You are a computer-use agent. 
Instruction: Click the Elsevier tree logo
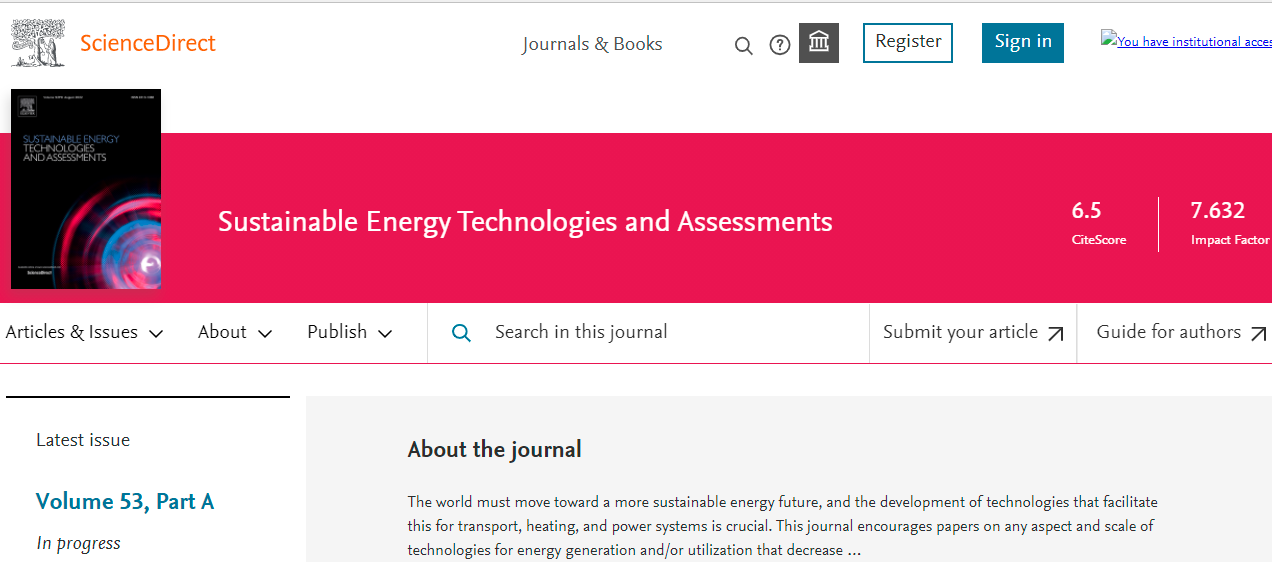pos(40,44)
